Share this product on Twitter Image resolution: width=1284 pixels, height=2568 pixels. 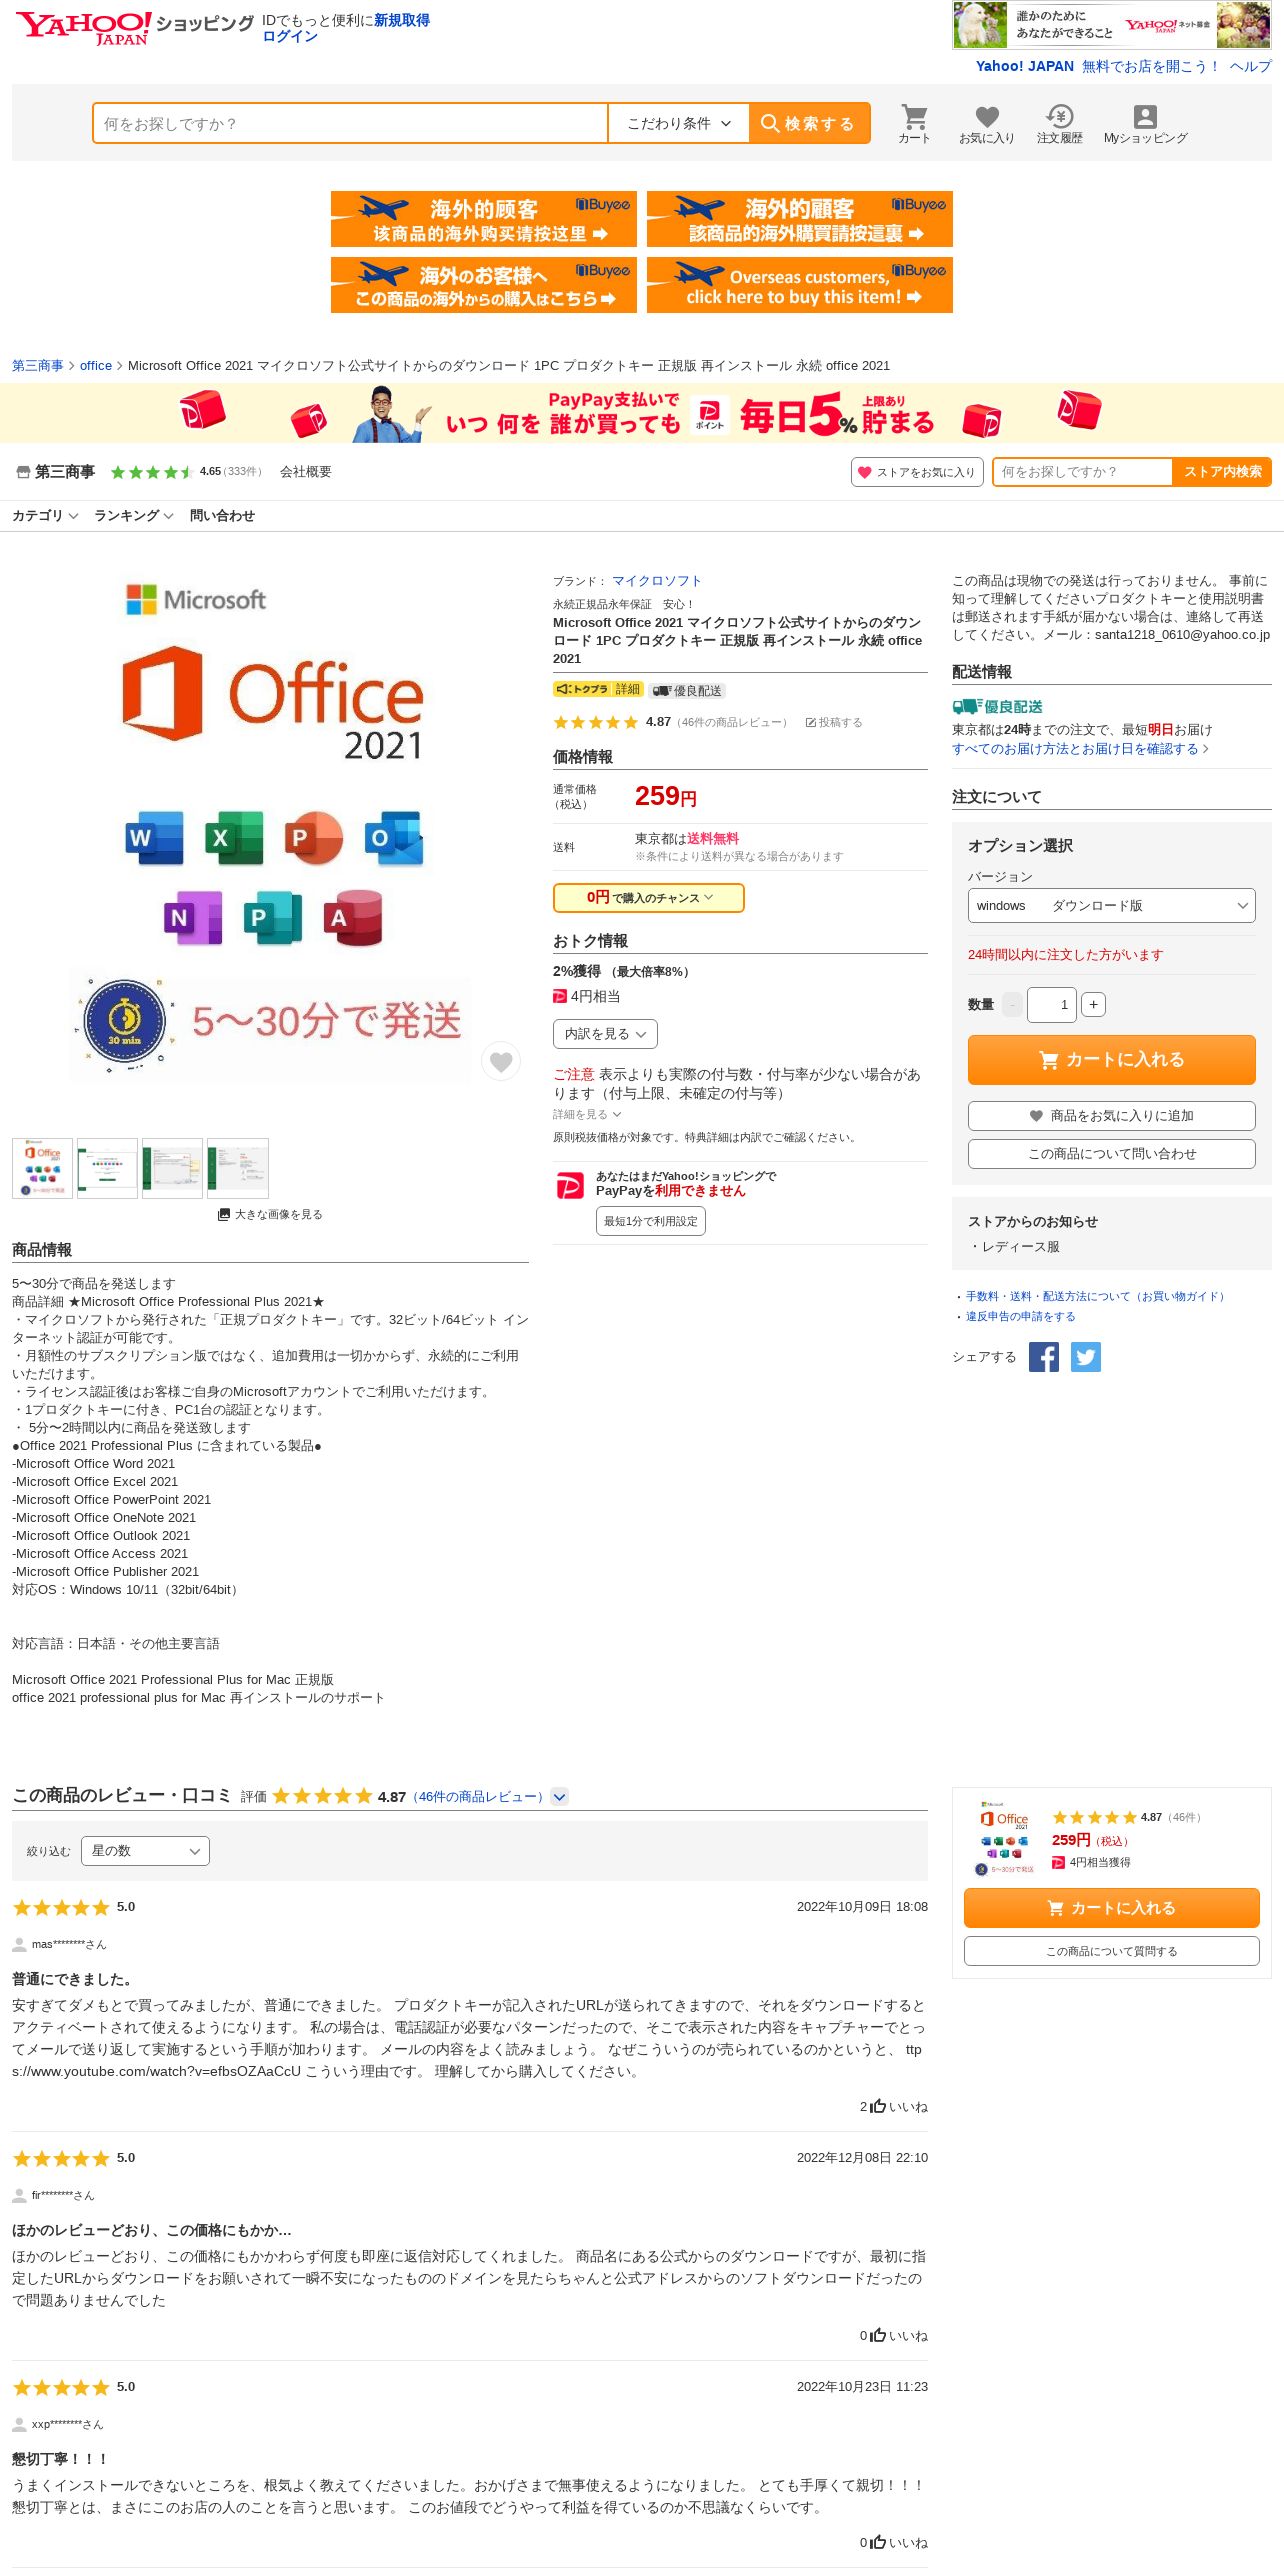coord(1086,1357)
